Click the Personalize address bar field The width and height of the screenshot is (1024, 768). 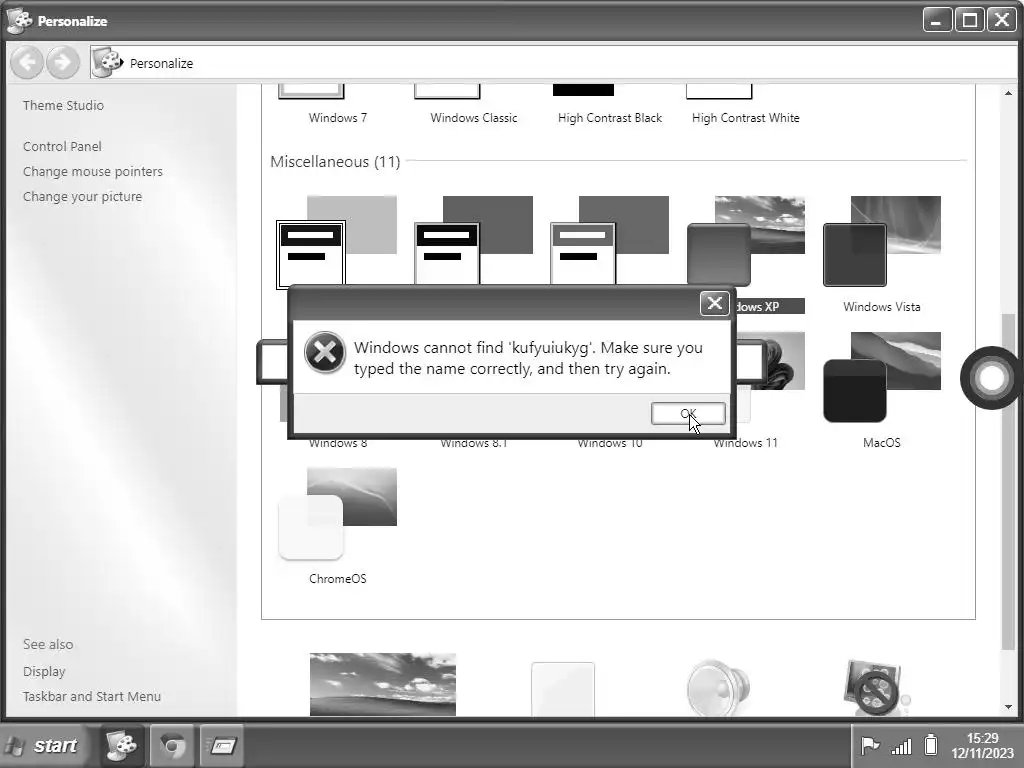click(x=555, y=63)
